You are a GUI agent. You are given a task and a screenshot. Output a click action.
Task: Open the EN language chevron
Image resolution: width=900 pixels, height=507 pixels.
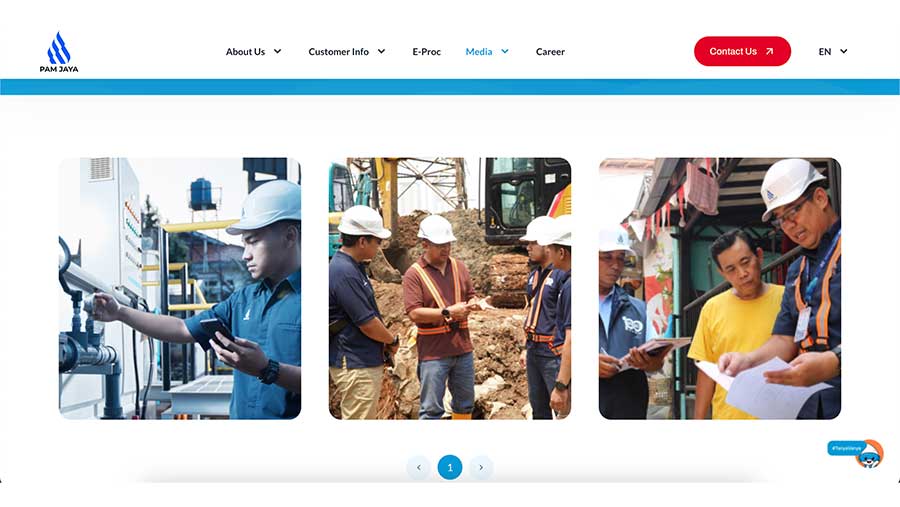(x=844, y=51)
